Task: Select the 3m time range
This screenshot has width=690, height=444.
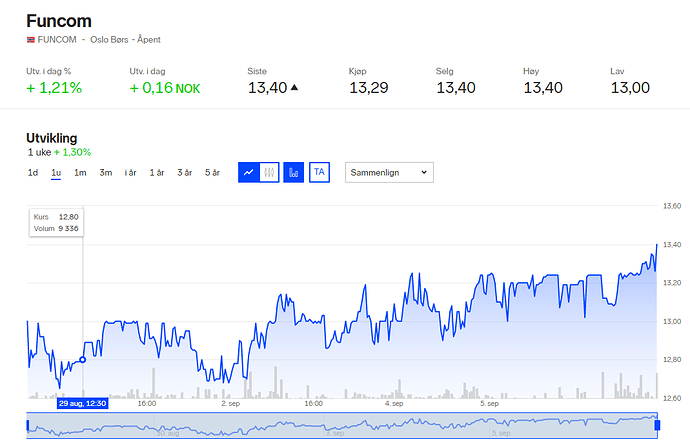Action: 106,173
